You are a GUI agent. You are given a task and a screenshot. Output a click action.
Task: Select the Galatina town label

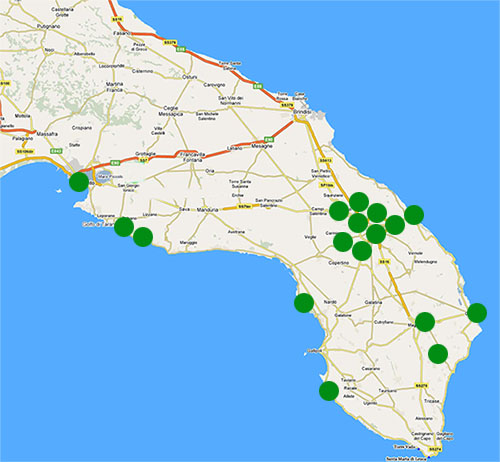click(373, 302)
